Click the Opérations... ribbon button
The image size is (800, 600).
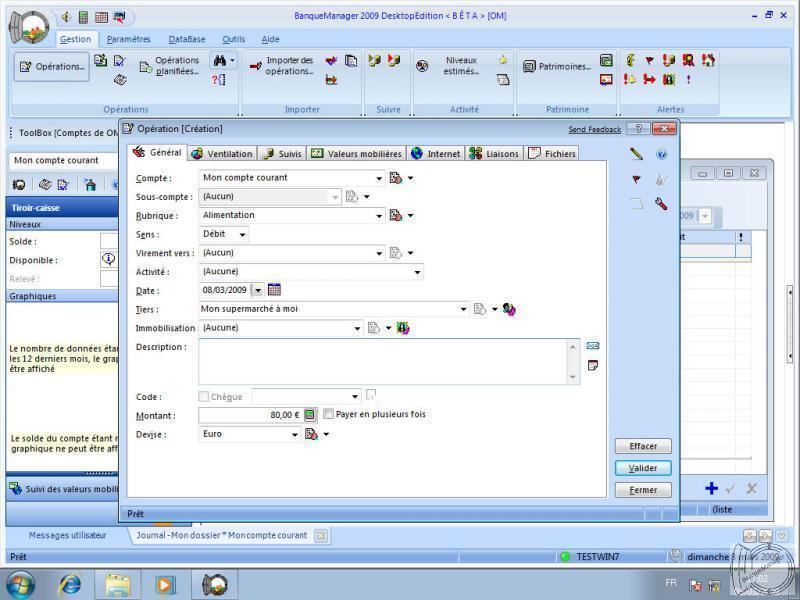tap(52, 66)
